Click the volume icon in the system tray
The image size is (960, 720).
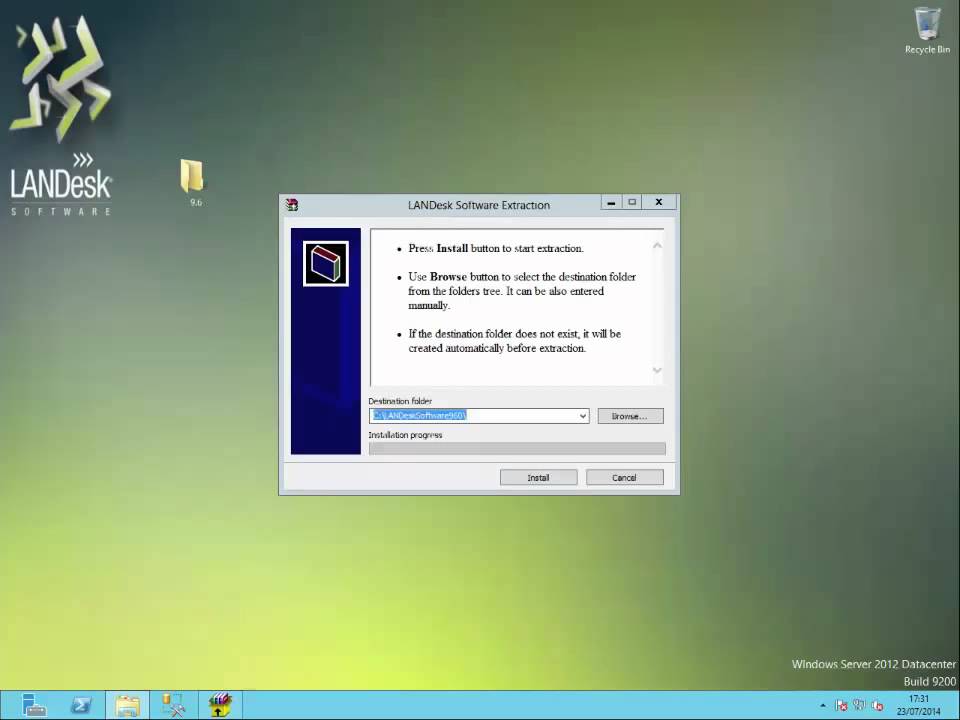pos(879,705)
